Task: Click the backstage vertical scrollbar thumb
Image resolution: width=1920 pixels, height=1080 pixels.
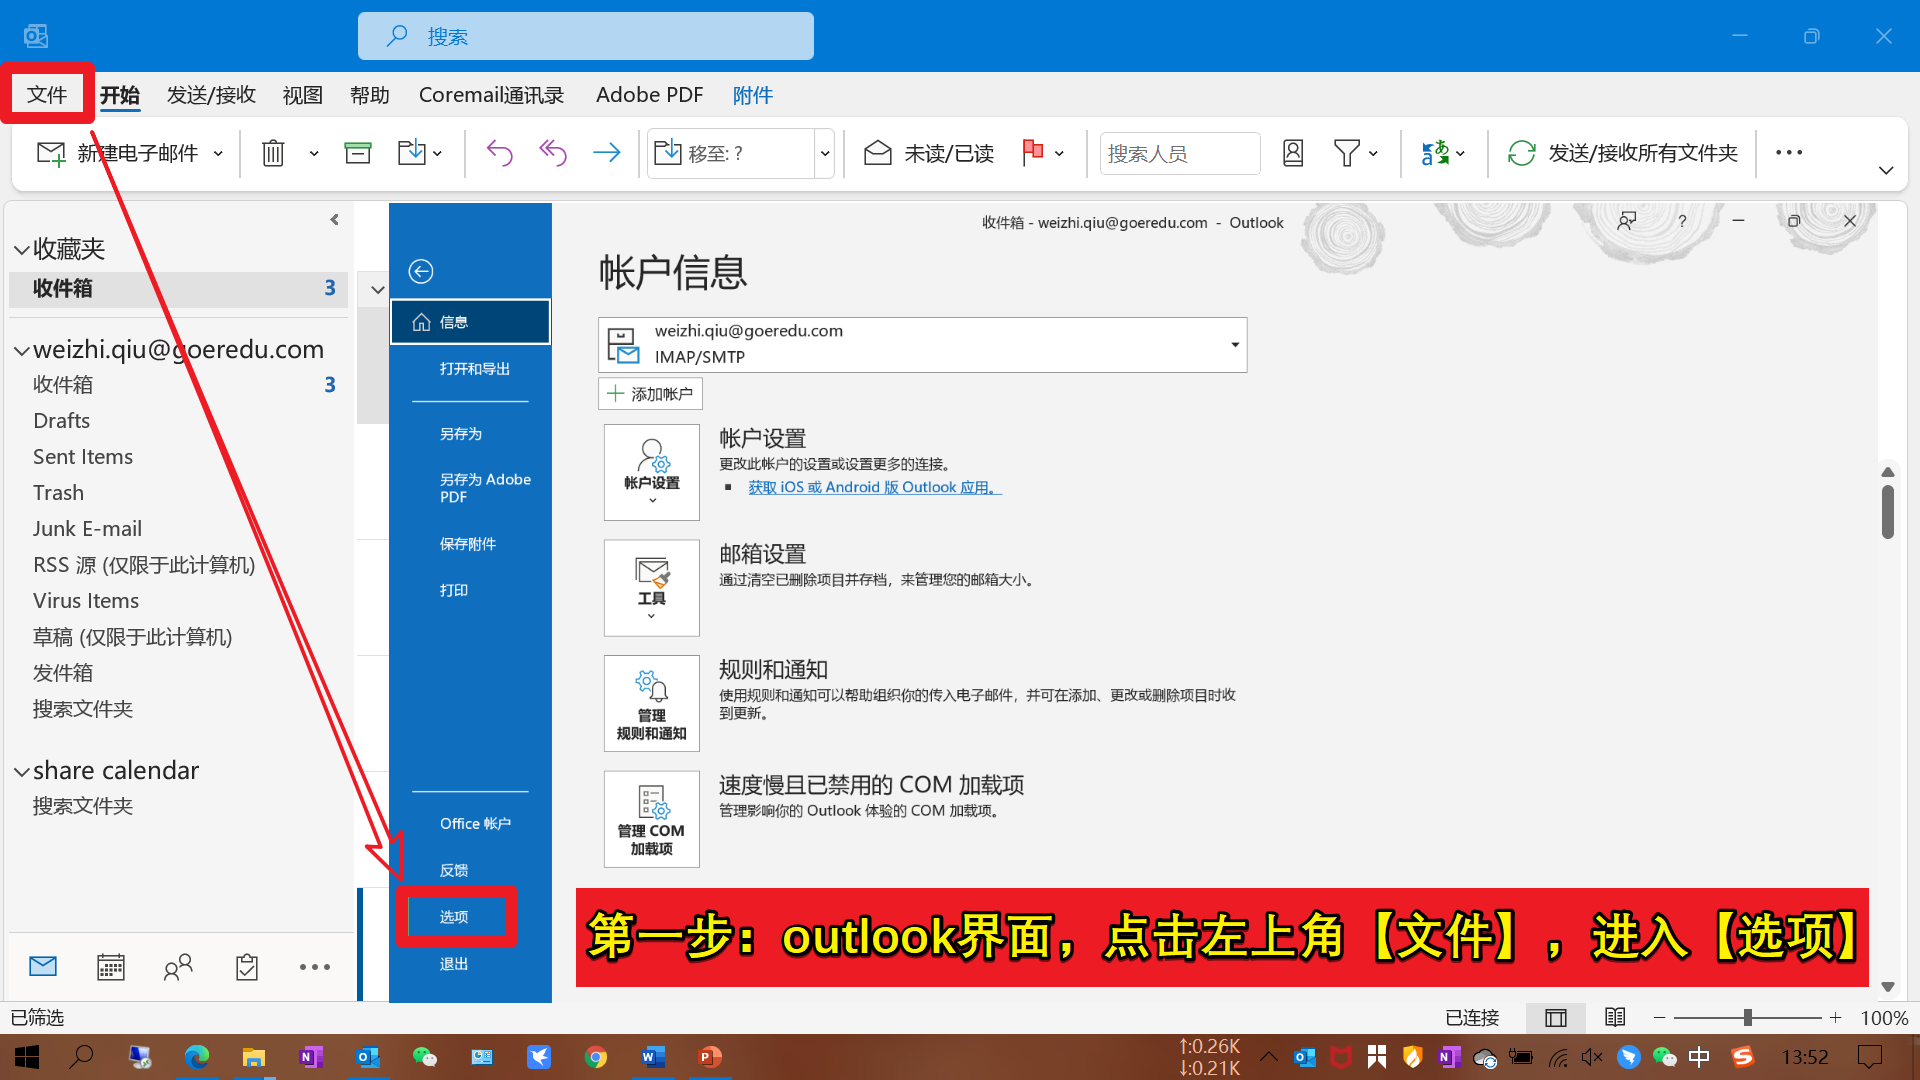Action: [1888, 511]
